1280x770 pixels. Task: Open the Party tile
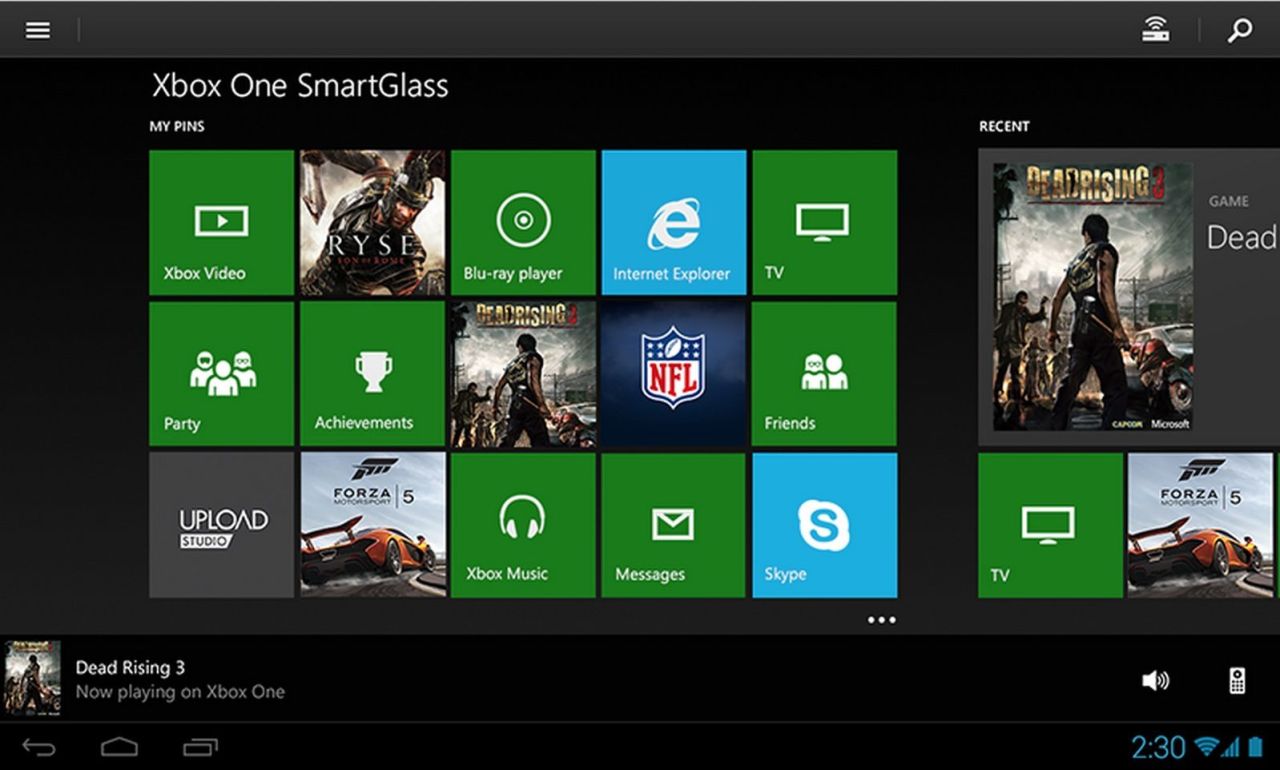(x=222, y=373)
